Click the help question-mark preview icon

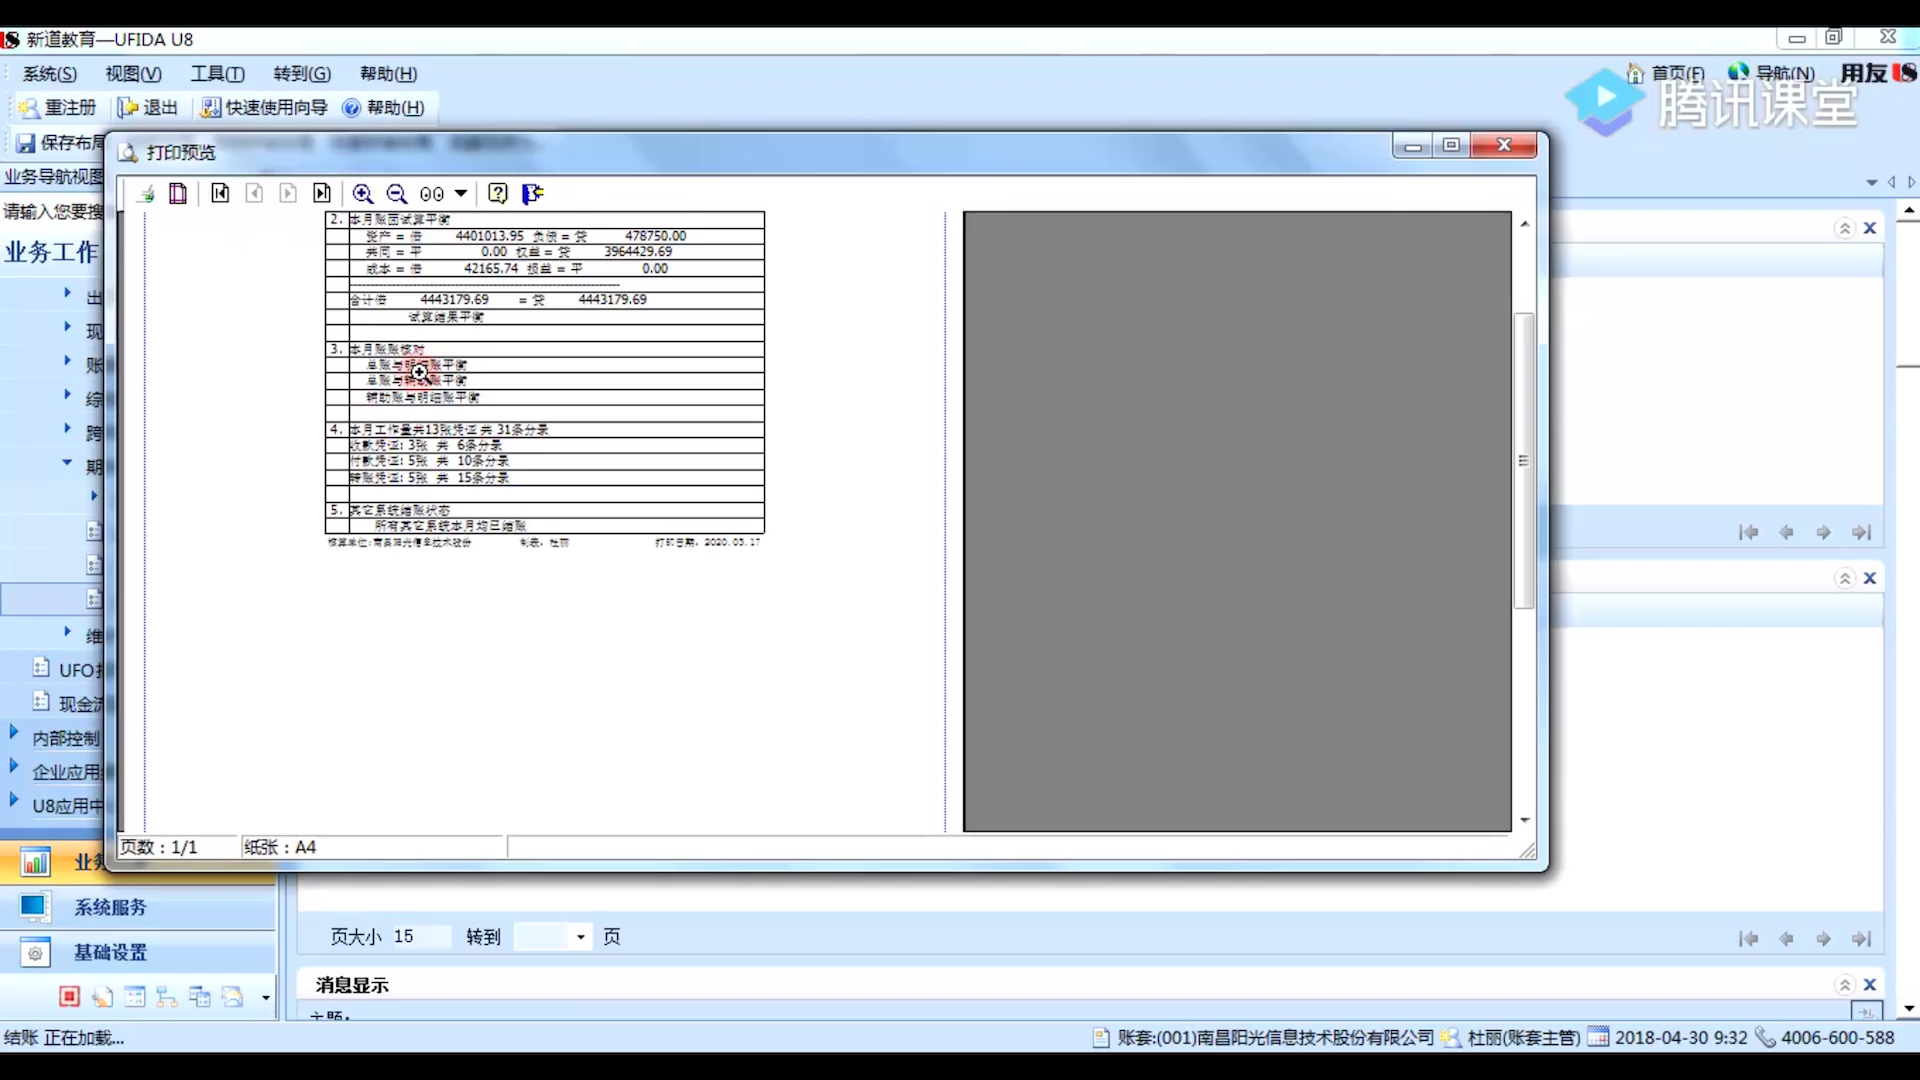498,194
